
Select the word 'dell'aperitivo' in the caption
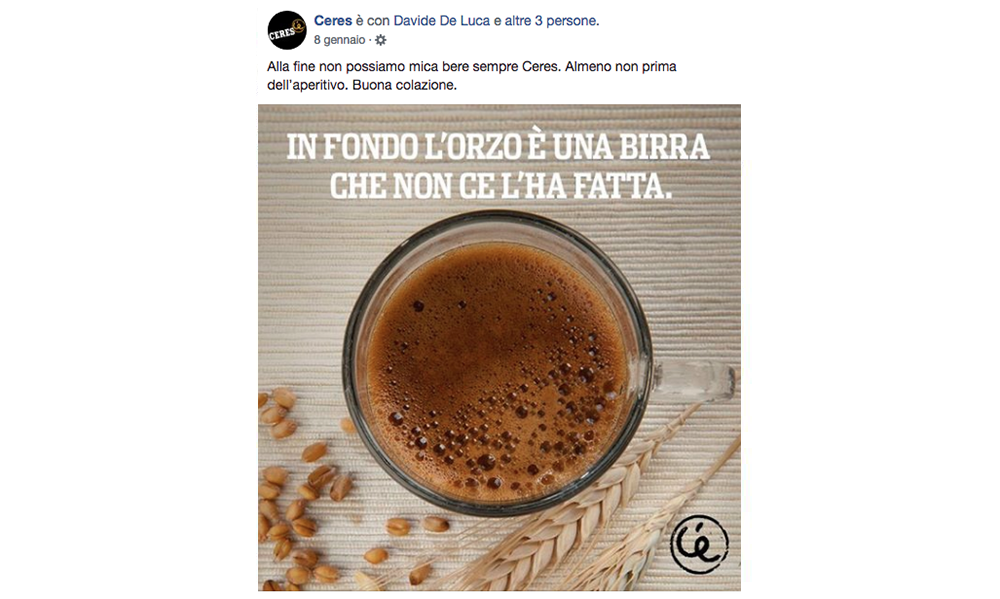tap(307, 85)
